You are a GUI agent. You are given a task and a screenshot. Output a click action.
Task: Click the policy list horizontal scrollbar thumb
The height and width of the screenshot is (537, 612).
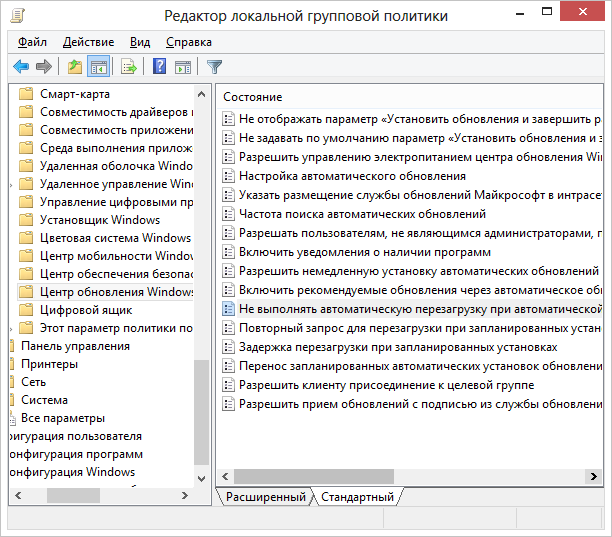pyautogui.click(x=314, y=476)
